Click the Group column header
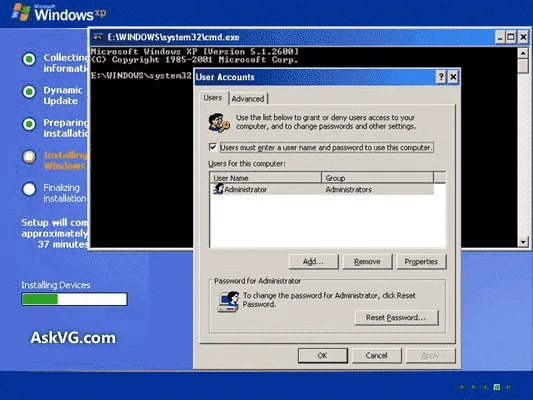Image resolution: width=533 pixels, height=400 pixels. click(x=378, y=178)
